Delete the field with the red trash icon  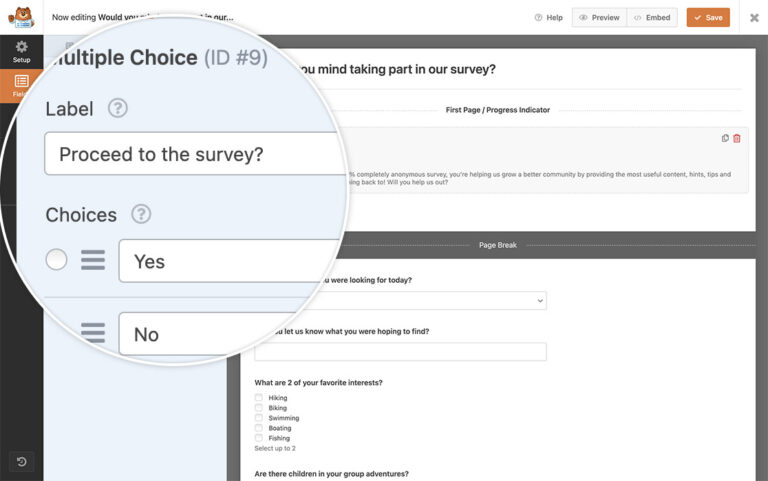(x=737, y=138)
